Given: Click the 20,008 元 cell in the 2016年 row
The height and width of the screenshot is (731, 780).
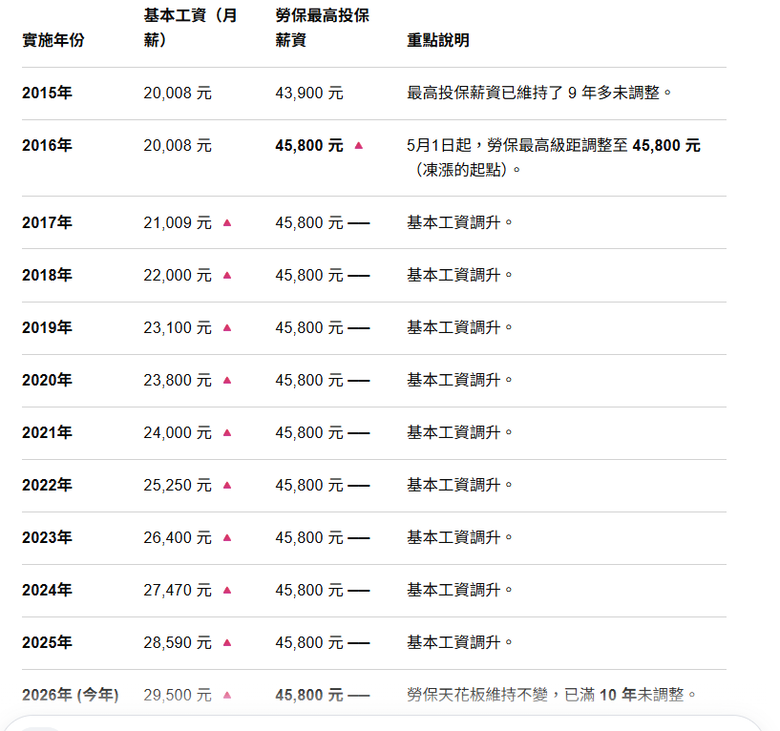Looking at the screenshot, I should (177, 145).
